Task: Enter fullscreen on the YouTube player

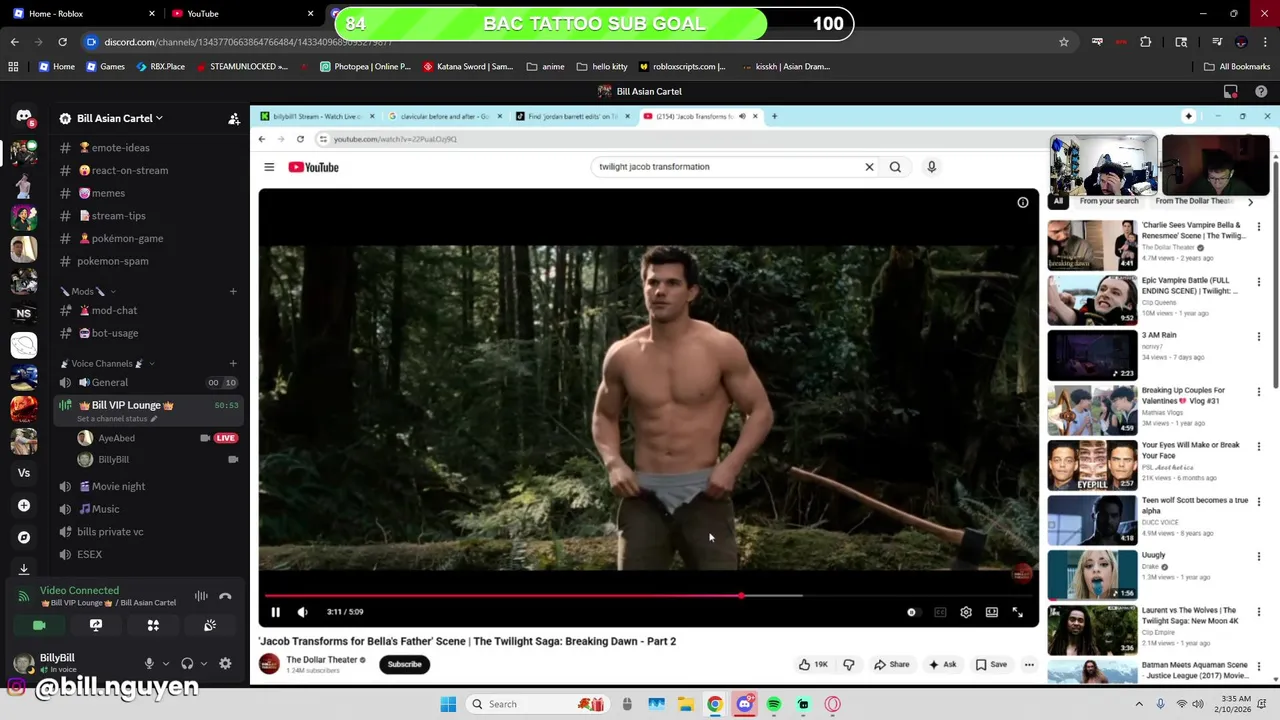Action: [x=1018, y=612]
